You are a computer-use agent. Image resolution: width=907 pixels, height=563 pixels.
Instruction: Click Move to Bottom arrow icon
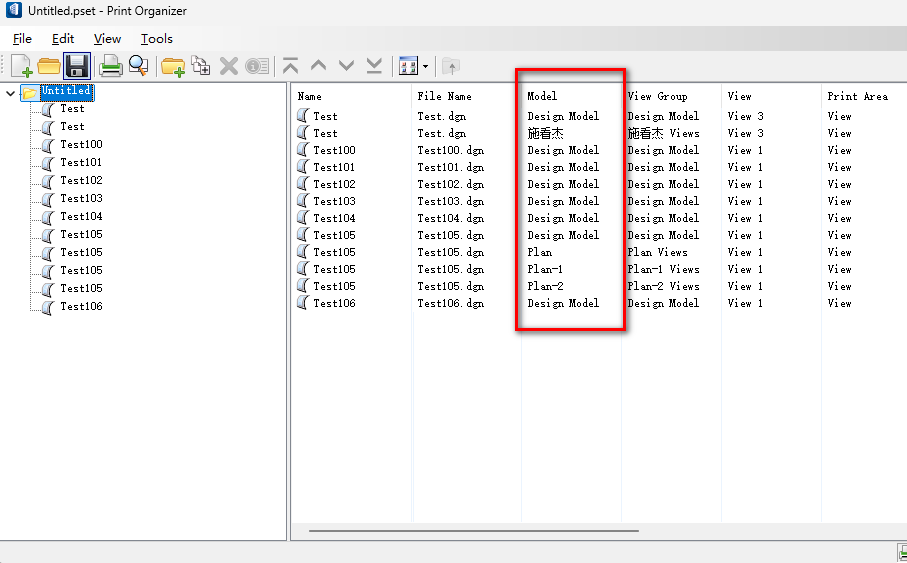tap(374, 66)
